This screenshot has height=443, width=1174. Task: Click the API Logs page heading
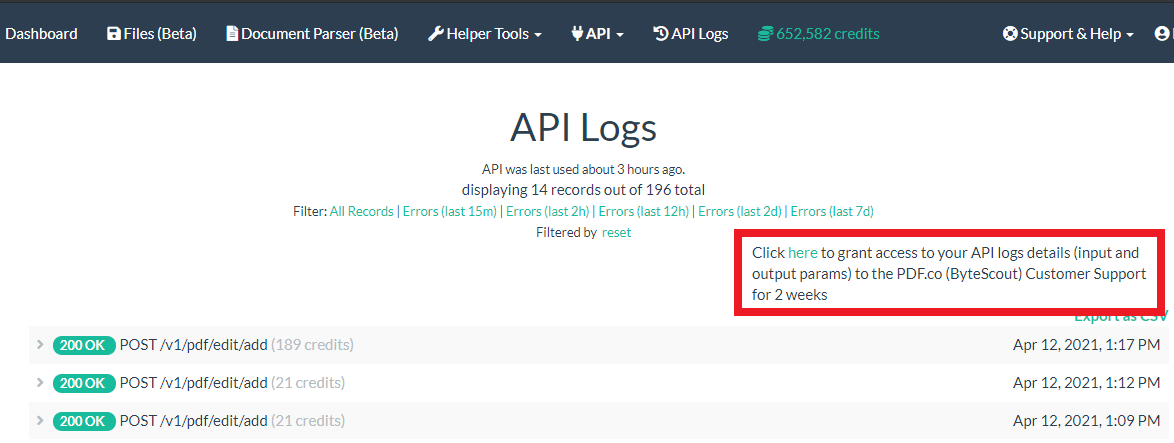[583, 127]
